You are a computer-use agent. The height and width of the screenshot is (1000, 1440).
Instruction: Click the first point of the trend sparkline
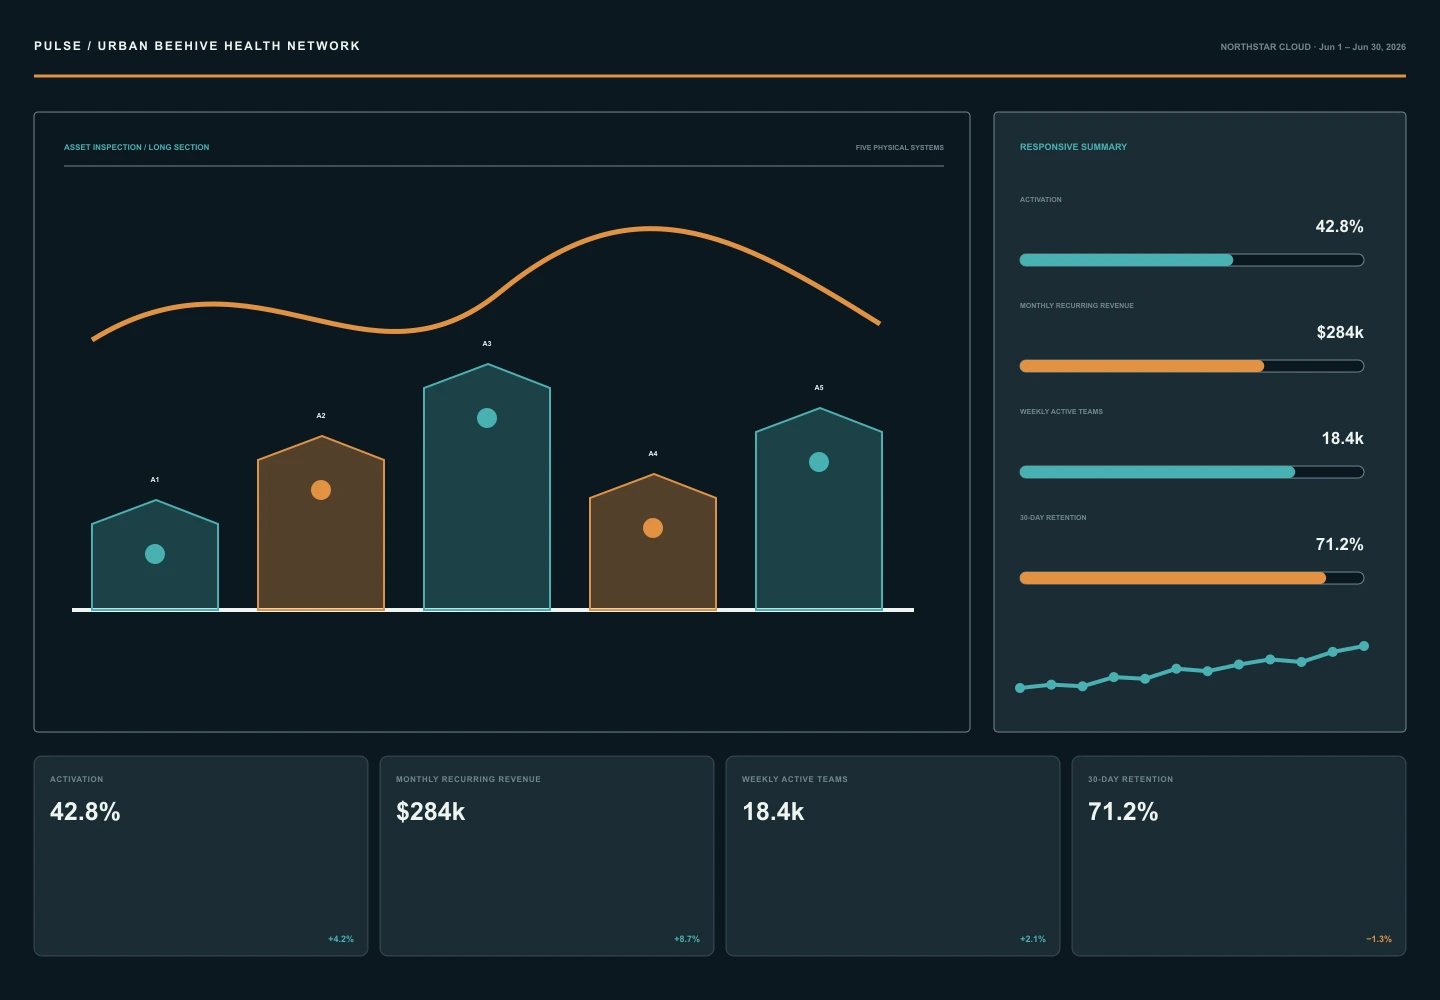(x=1020, y=688)
